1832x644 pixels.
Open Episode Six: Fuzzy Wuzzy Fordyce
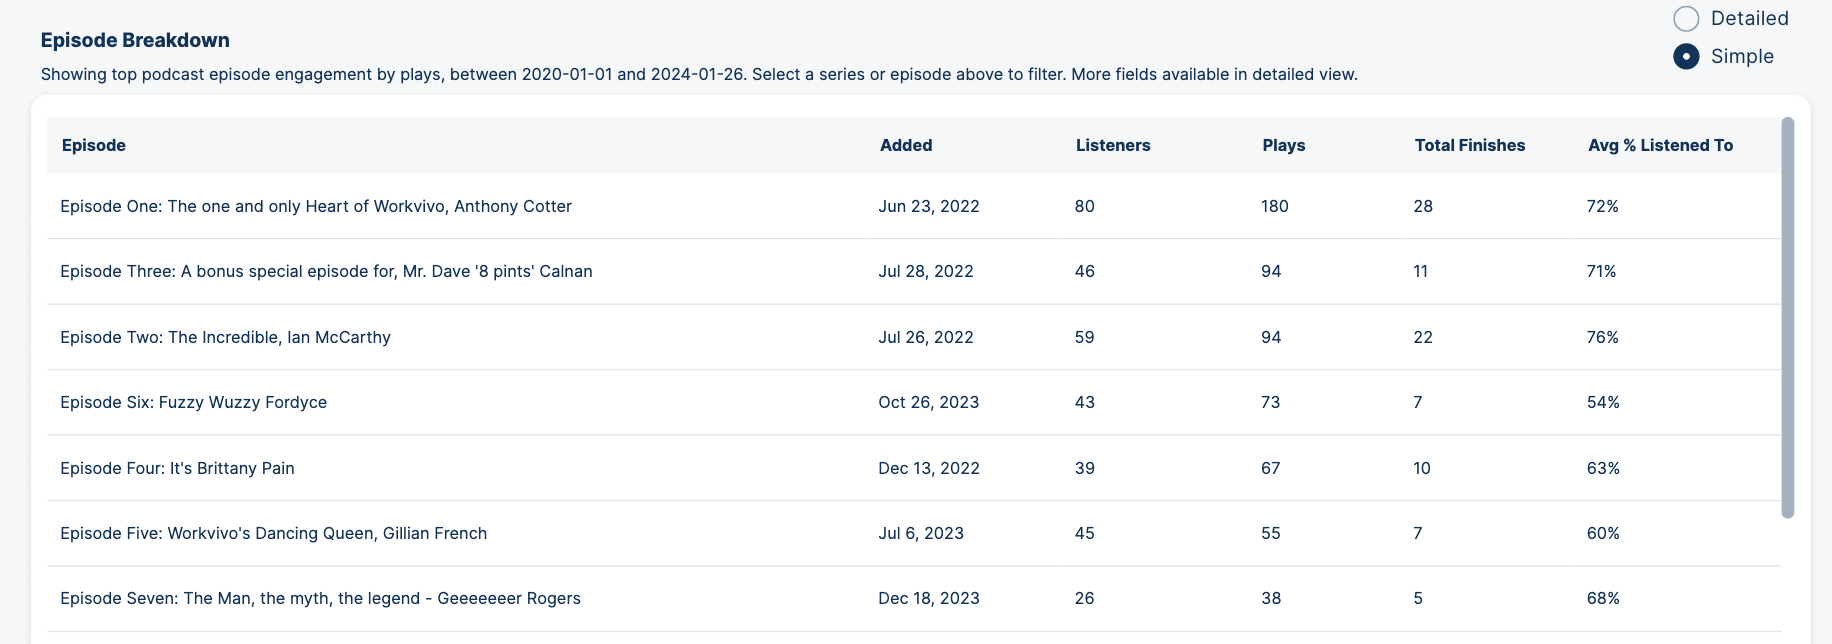193,402
